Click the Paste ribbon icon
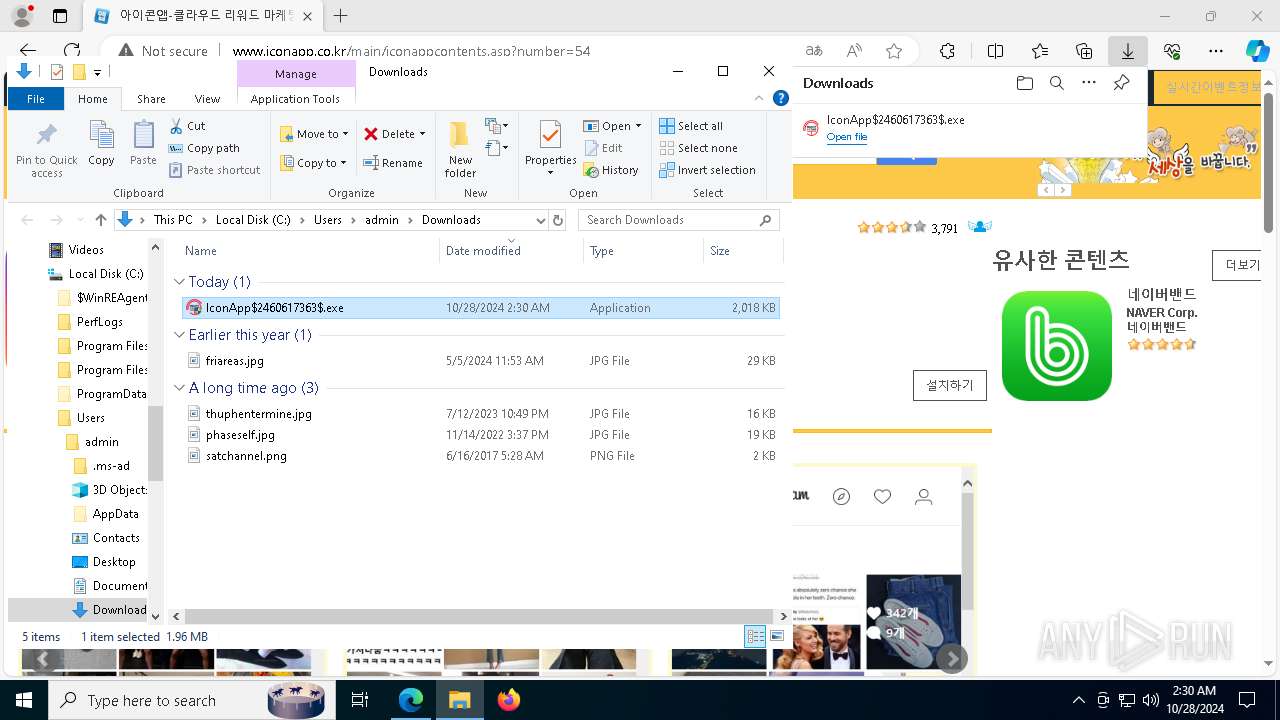This screenshot has height=720, width=1280. tap(143, 143)
